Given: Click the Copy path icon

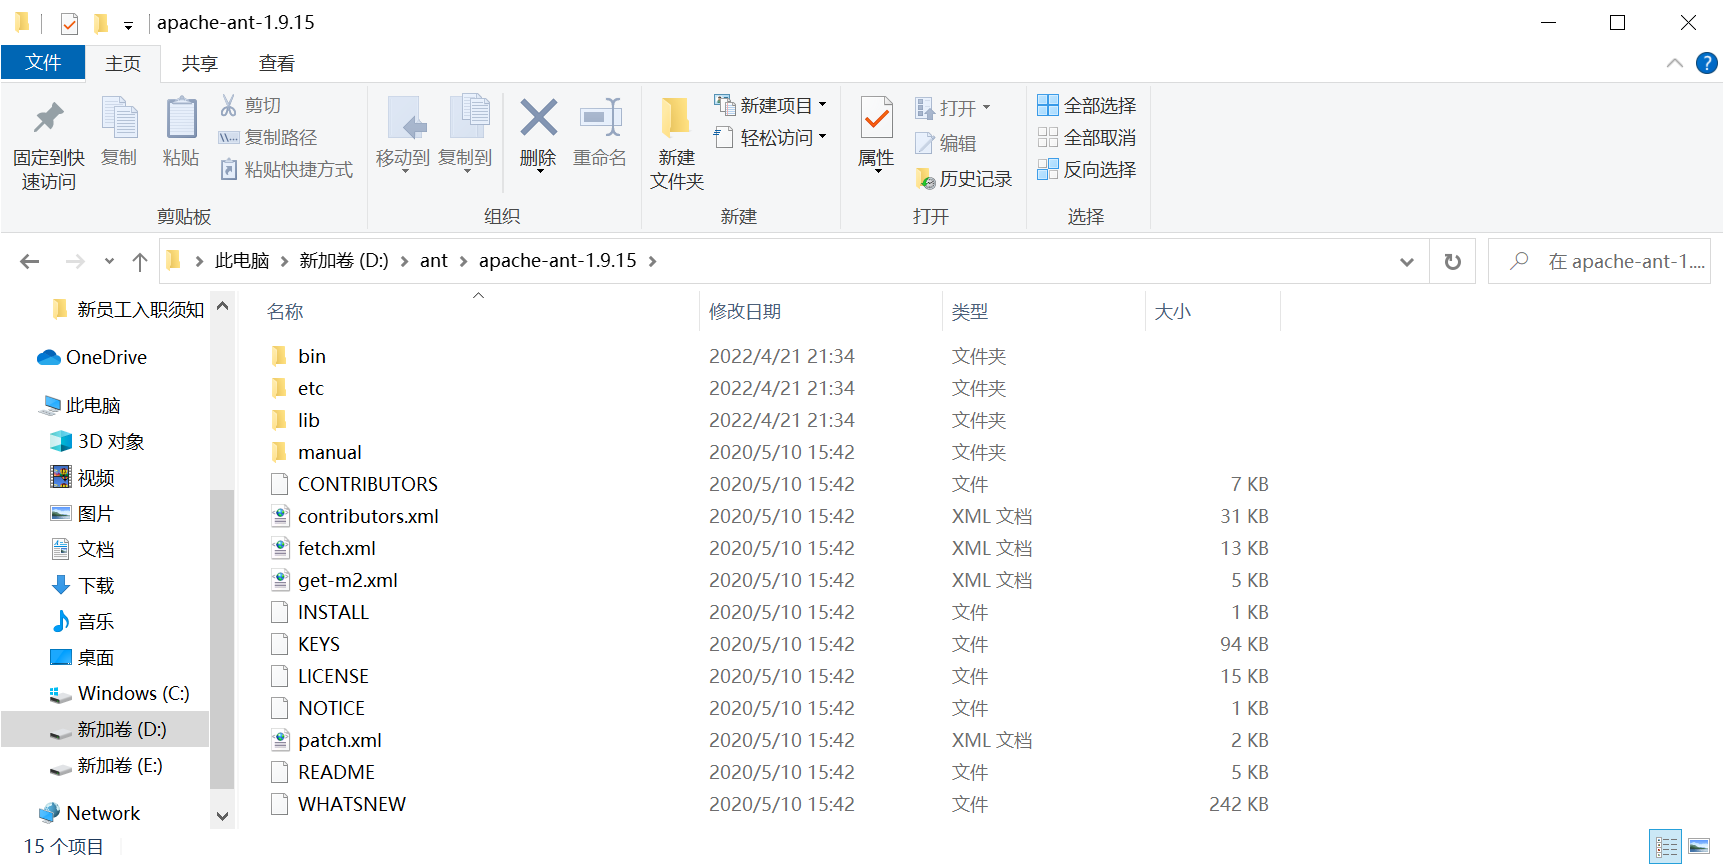Looking at the screenshot, I should [x=229, y=137].
